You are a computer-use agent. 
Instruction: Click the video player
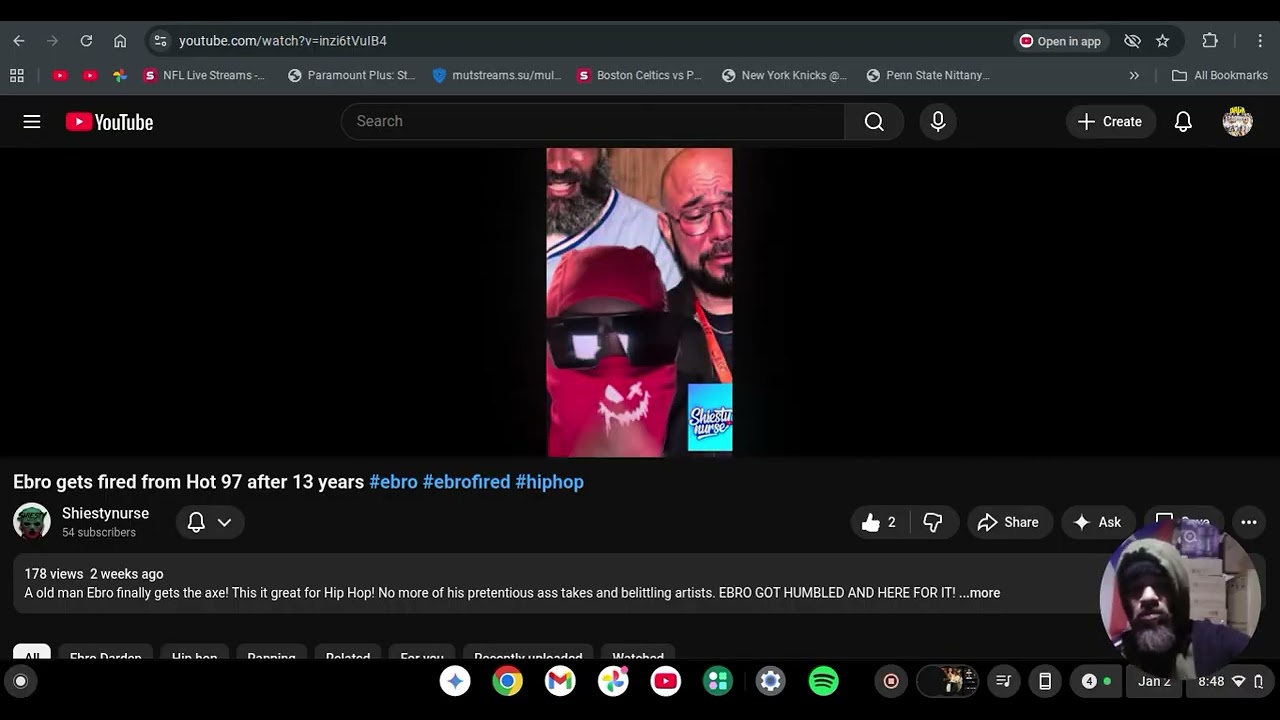tap(640, 302)
